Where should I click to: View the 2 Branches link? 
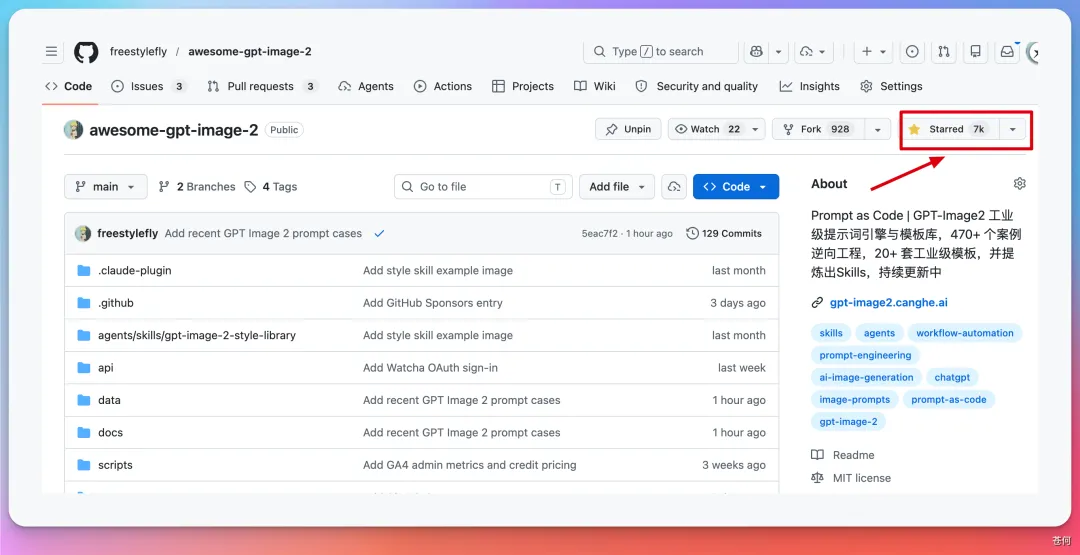pos(197,187)
